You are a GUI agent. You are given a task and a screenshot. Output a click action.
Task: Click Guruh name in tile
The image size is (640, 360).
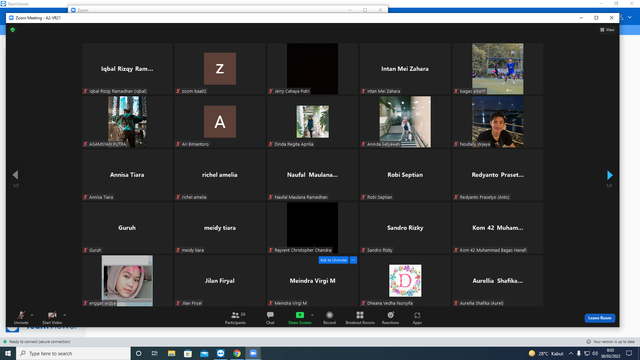click(x=127, y=228)
